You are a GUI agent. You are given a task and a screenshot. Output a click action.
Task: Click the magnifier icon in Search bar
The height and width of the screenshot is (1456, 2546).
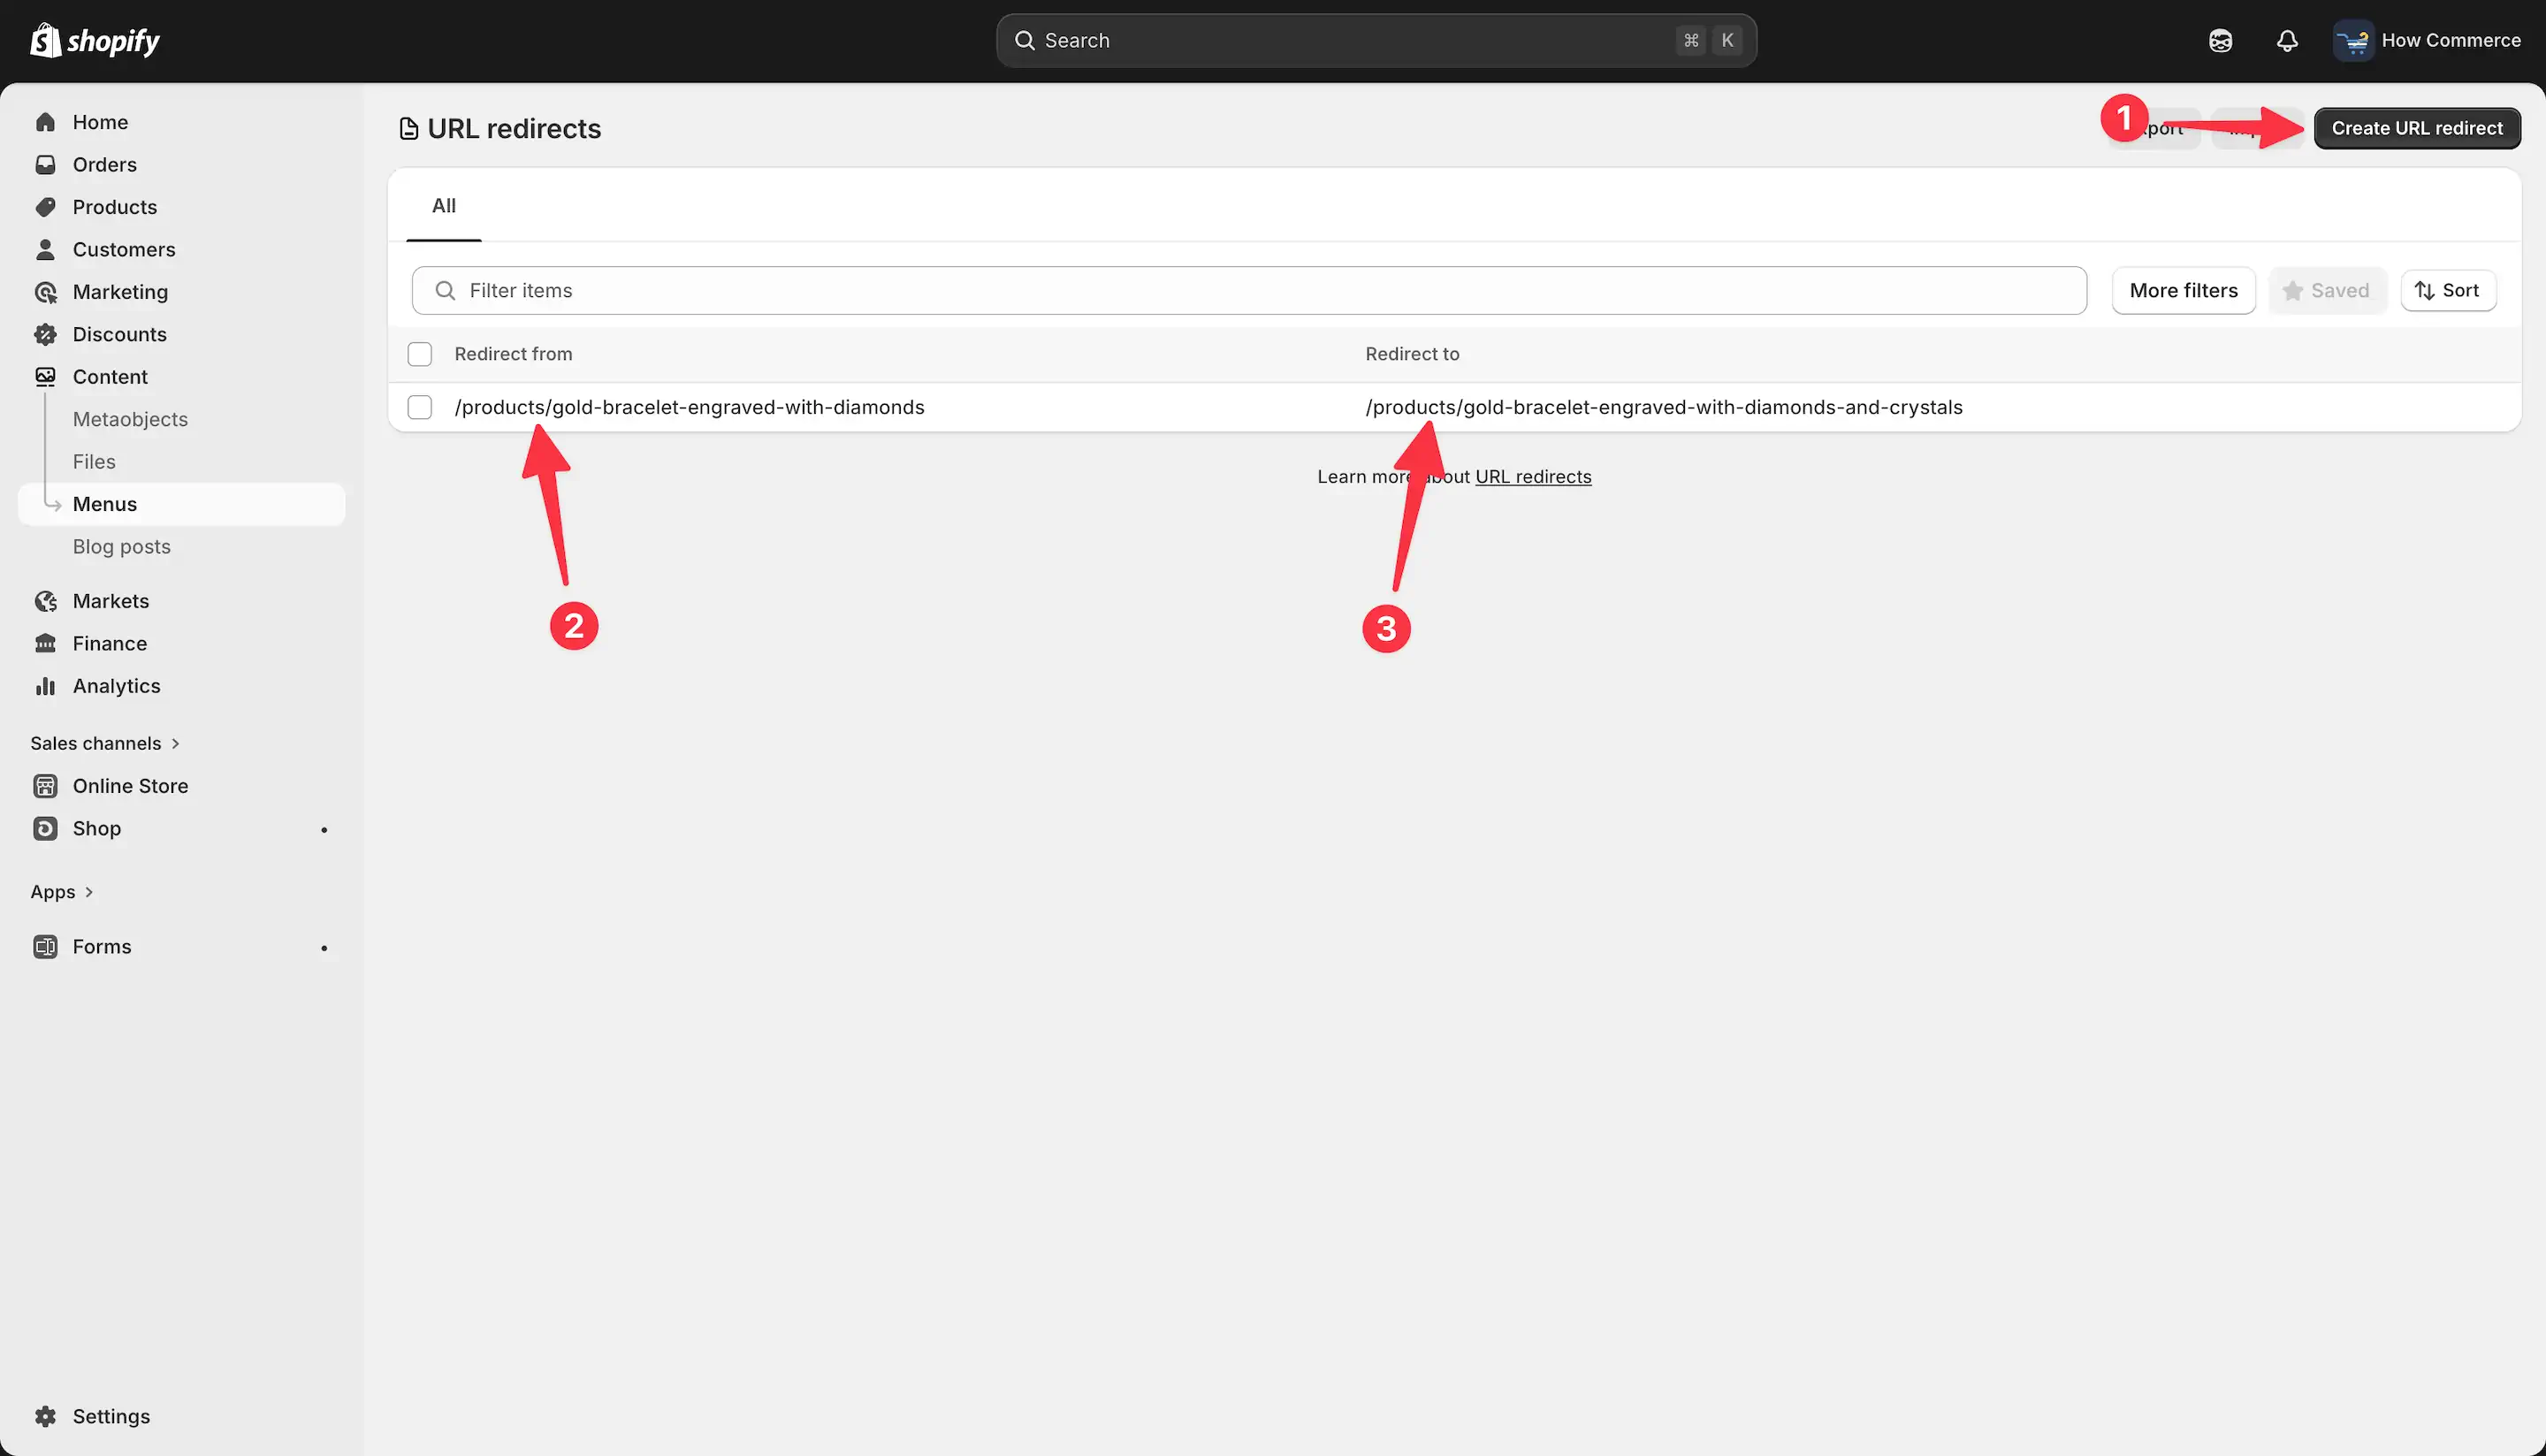1024,40
